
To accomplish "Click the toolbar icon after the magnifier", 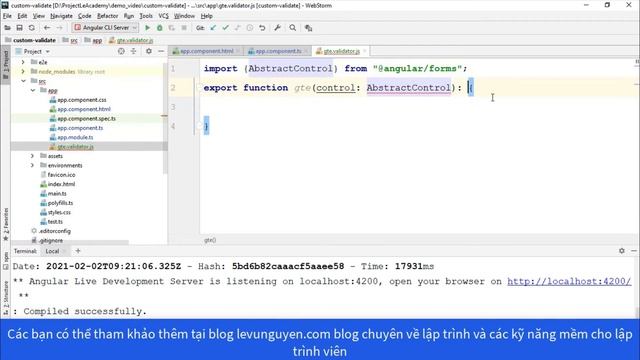I will tap(309, 28).
